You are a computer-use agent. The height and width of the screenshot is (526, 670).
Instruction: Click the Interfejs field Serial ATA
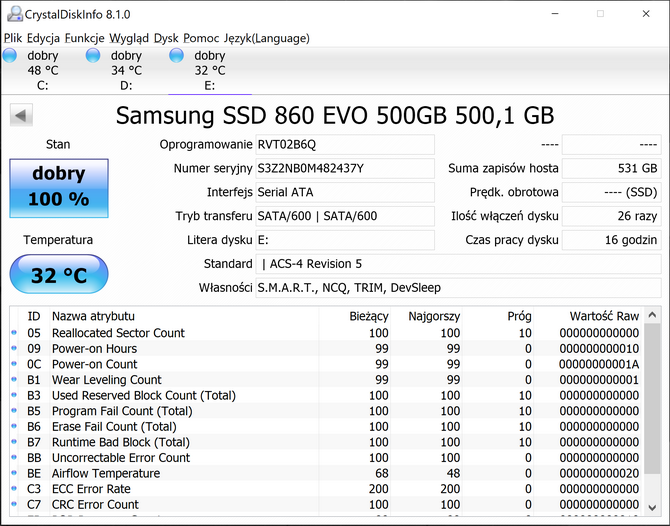345,192
